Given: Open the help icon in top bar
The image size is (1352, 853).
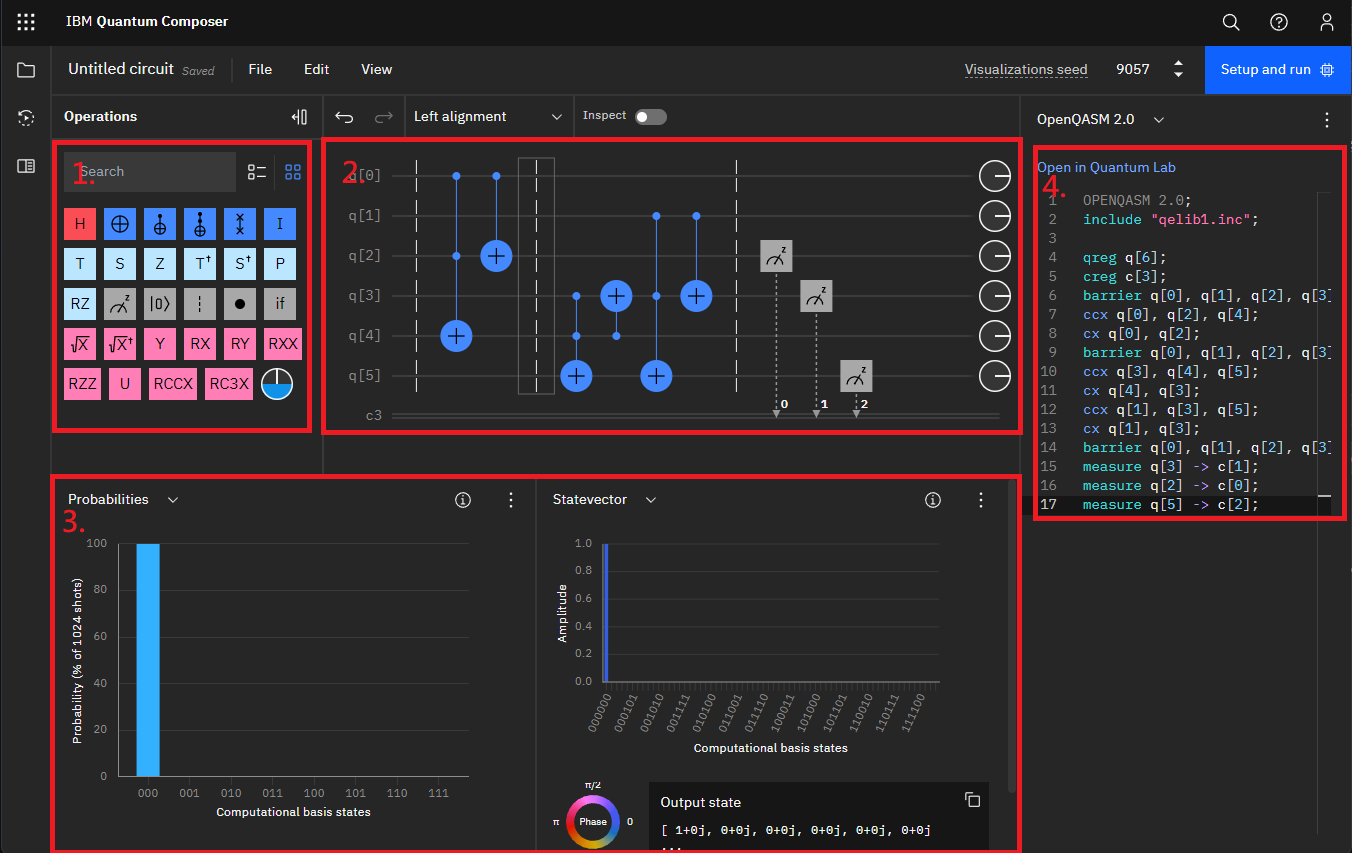Looking at the screenshot, I should coord(1279,22).
